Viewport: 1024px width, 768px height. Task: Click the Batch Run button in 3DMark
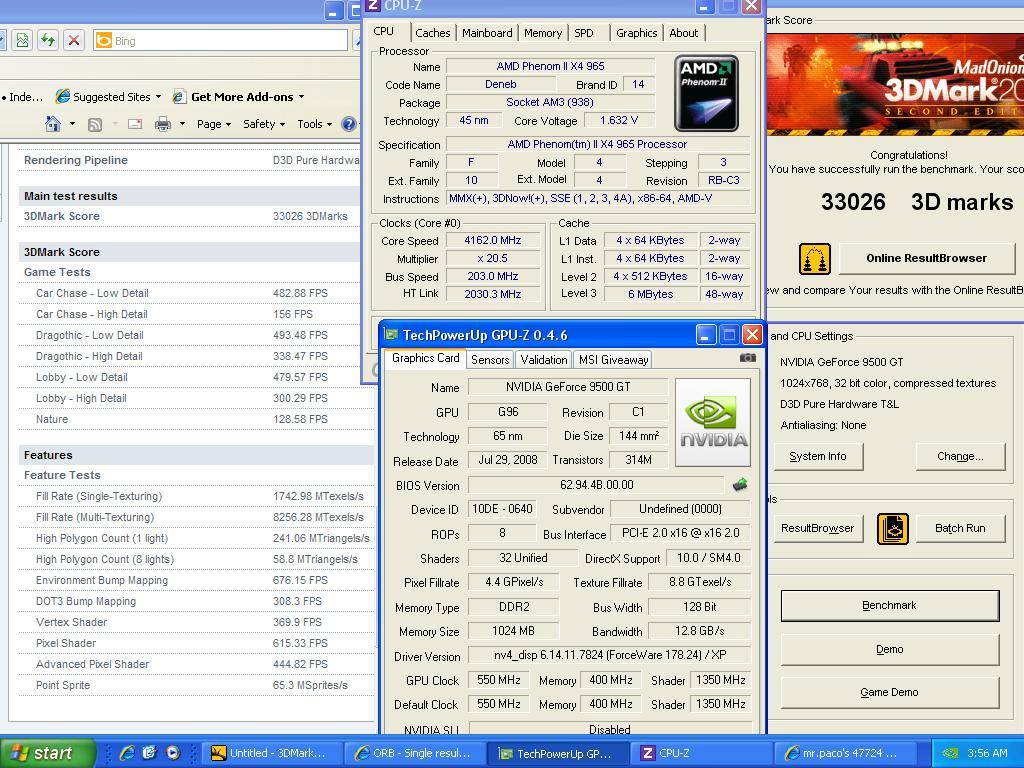click(960, 528)
